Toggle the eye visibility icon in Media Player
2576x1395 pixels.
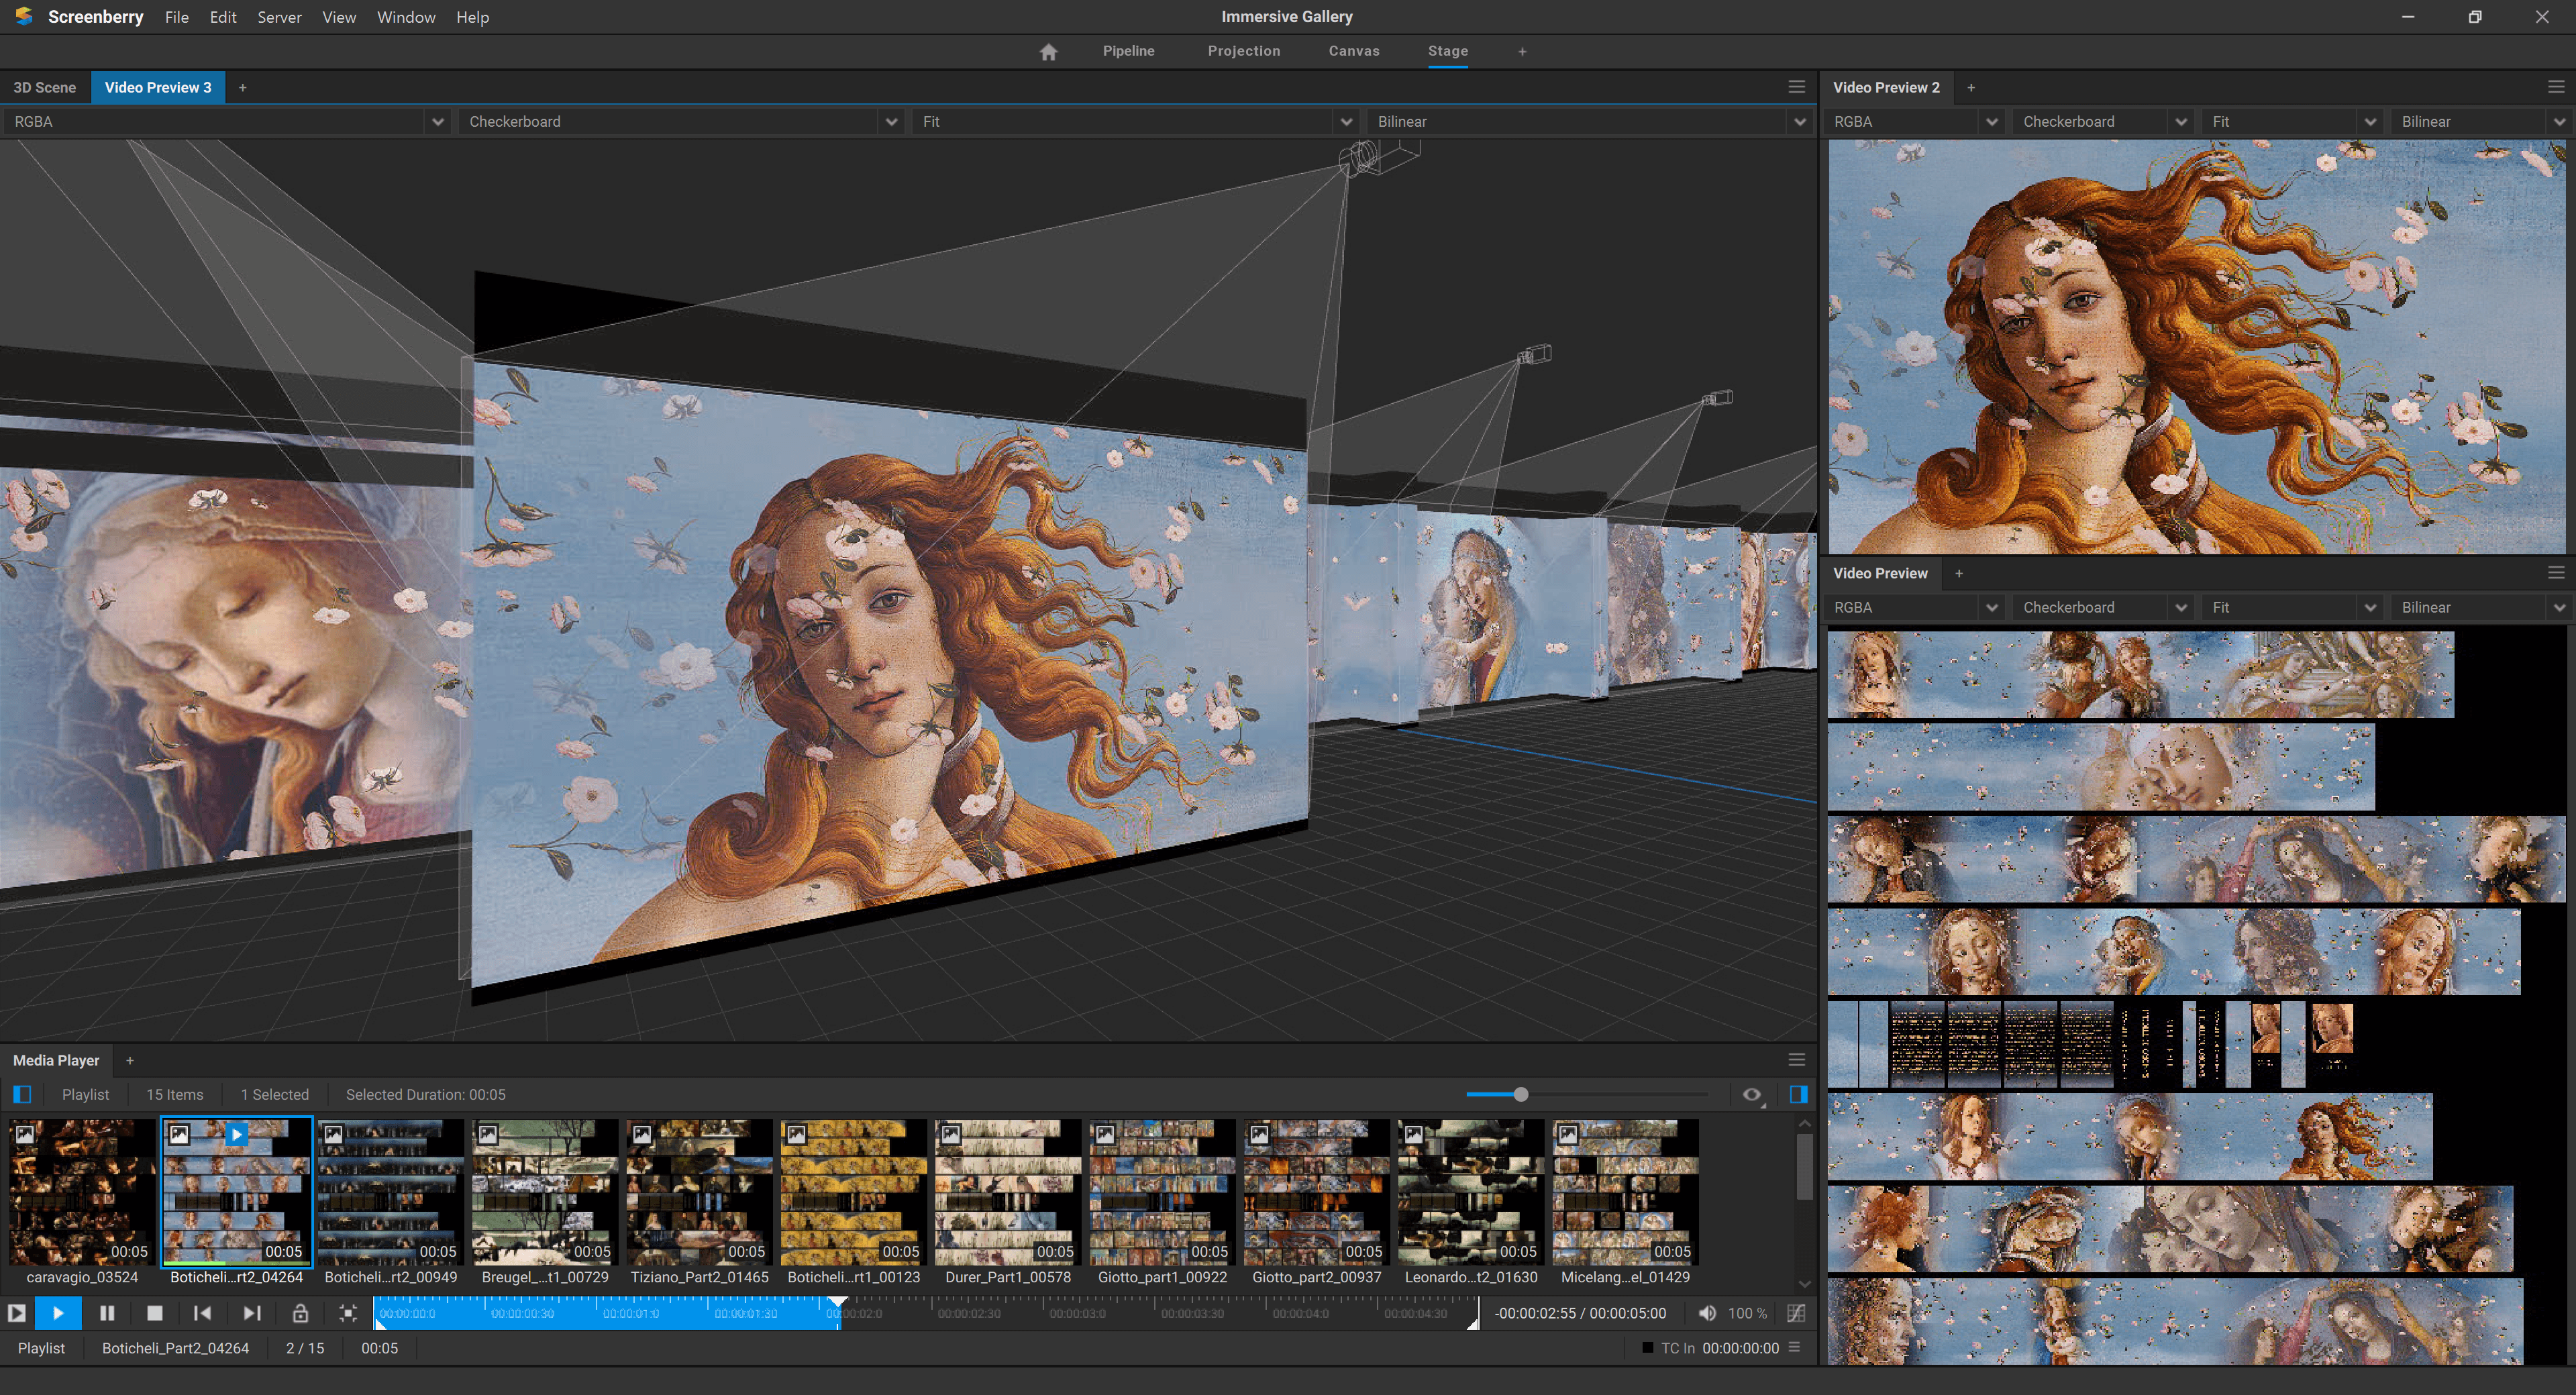point(1751,1094)
